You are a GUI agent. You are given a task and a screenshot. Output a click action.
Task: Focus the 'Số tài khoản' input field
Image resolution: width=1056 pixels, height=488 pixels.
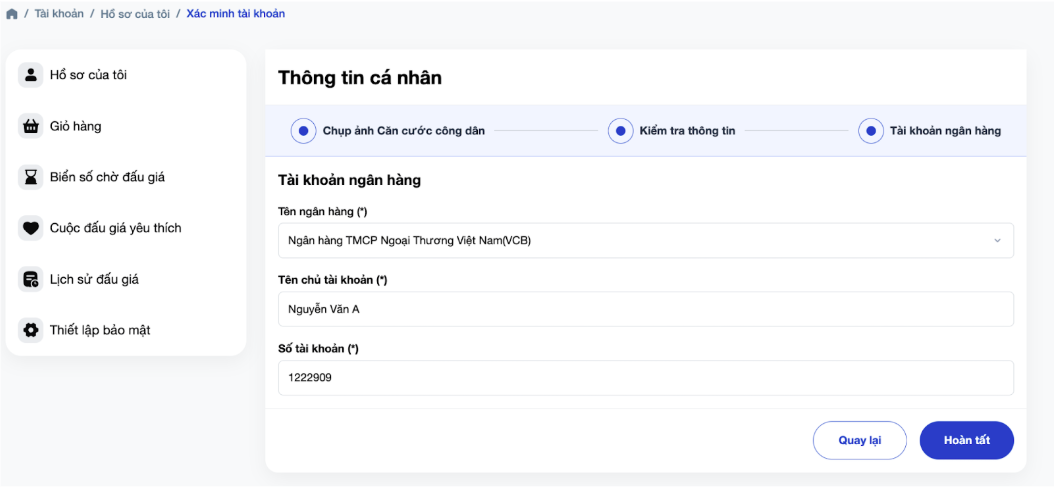pyautogui.click(x=646, y=378)
